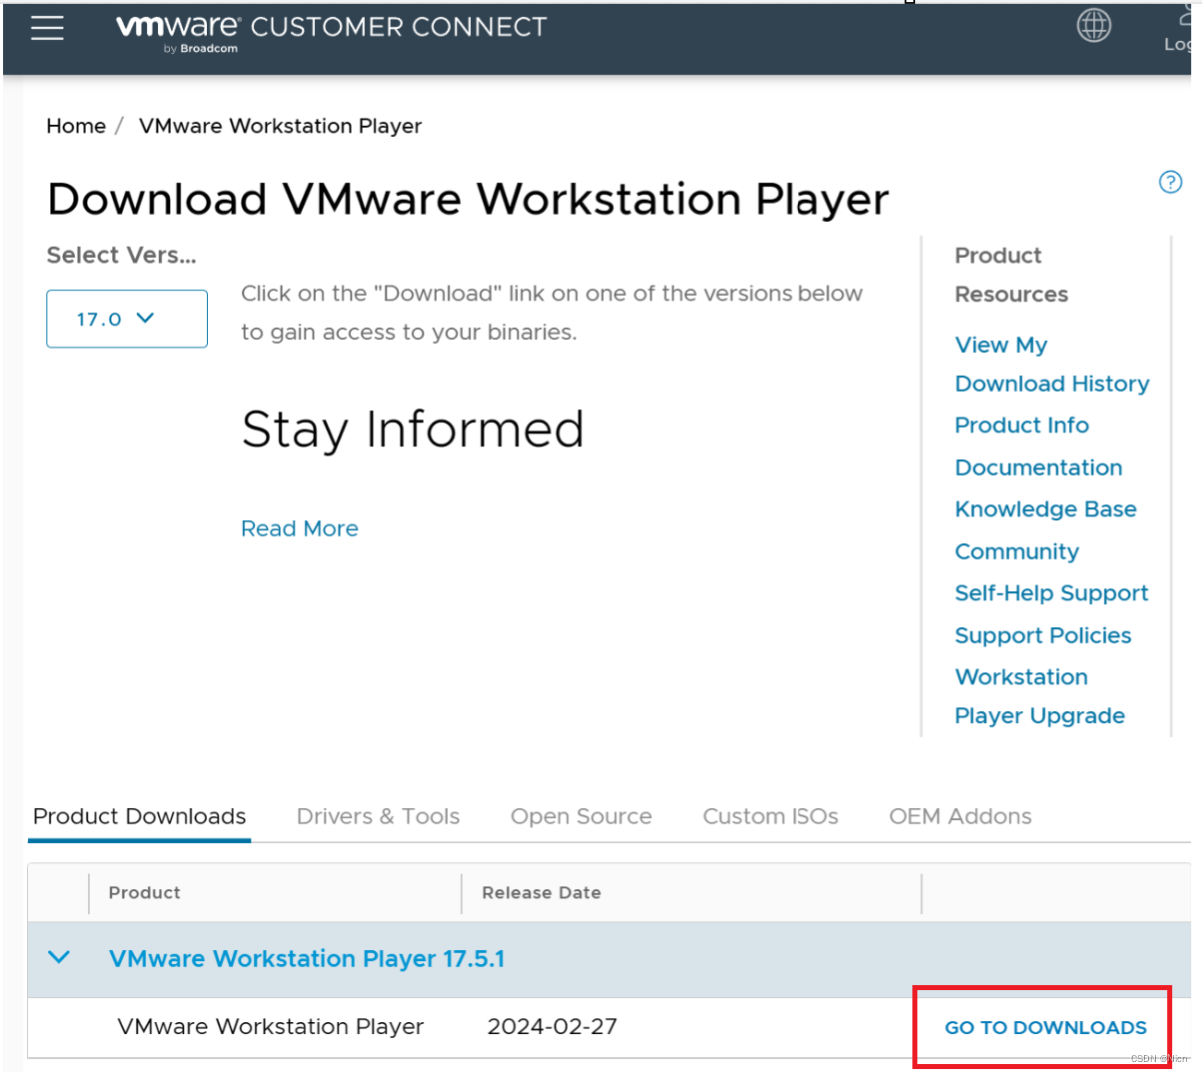1202x1072 pixels.
Task: Open the version selector dropdown showing 17.0
Action: click(126, 318)
